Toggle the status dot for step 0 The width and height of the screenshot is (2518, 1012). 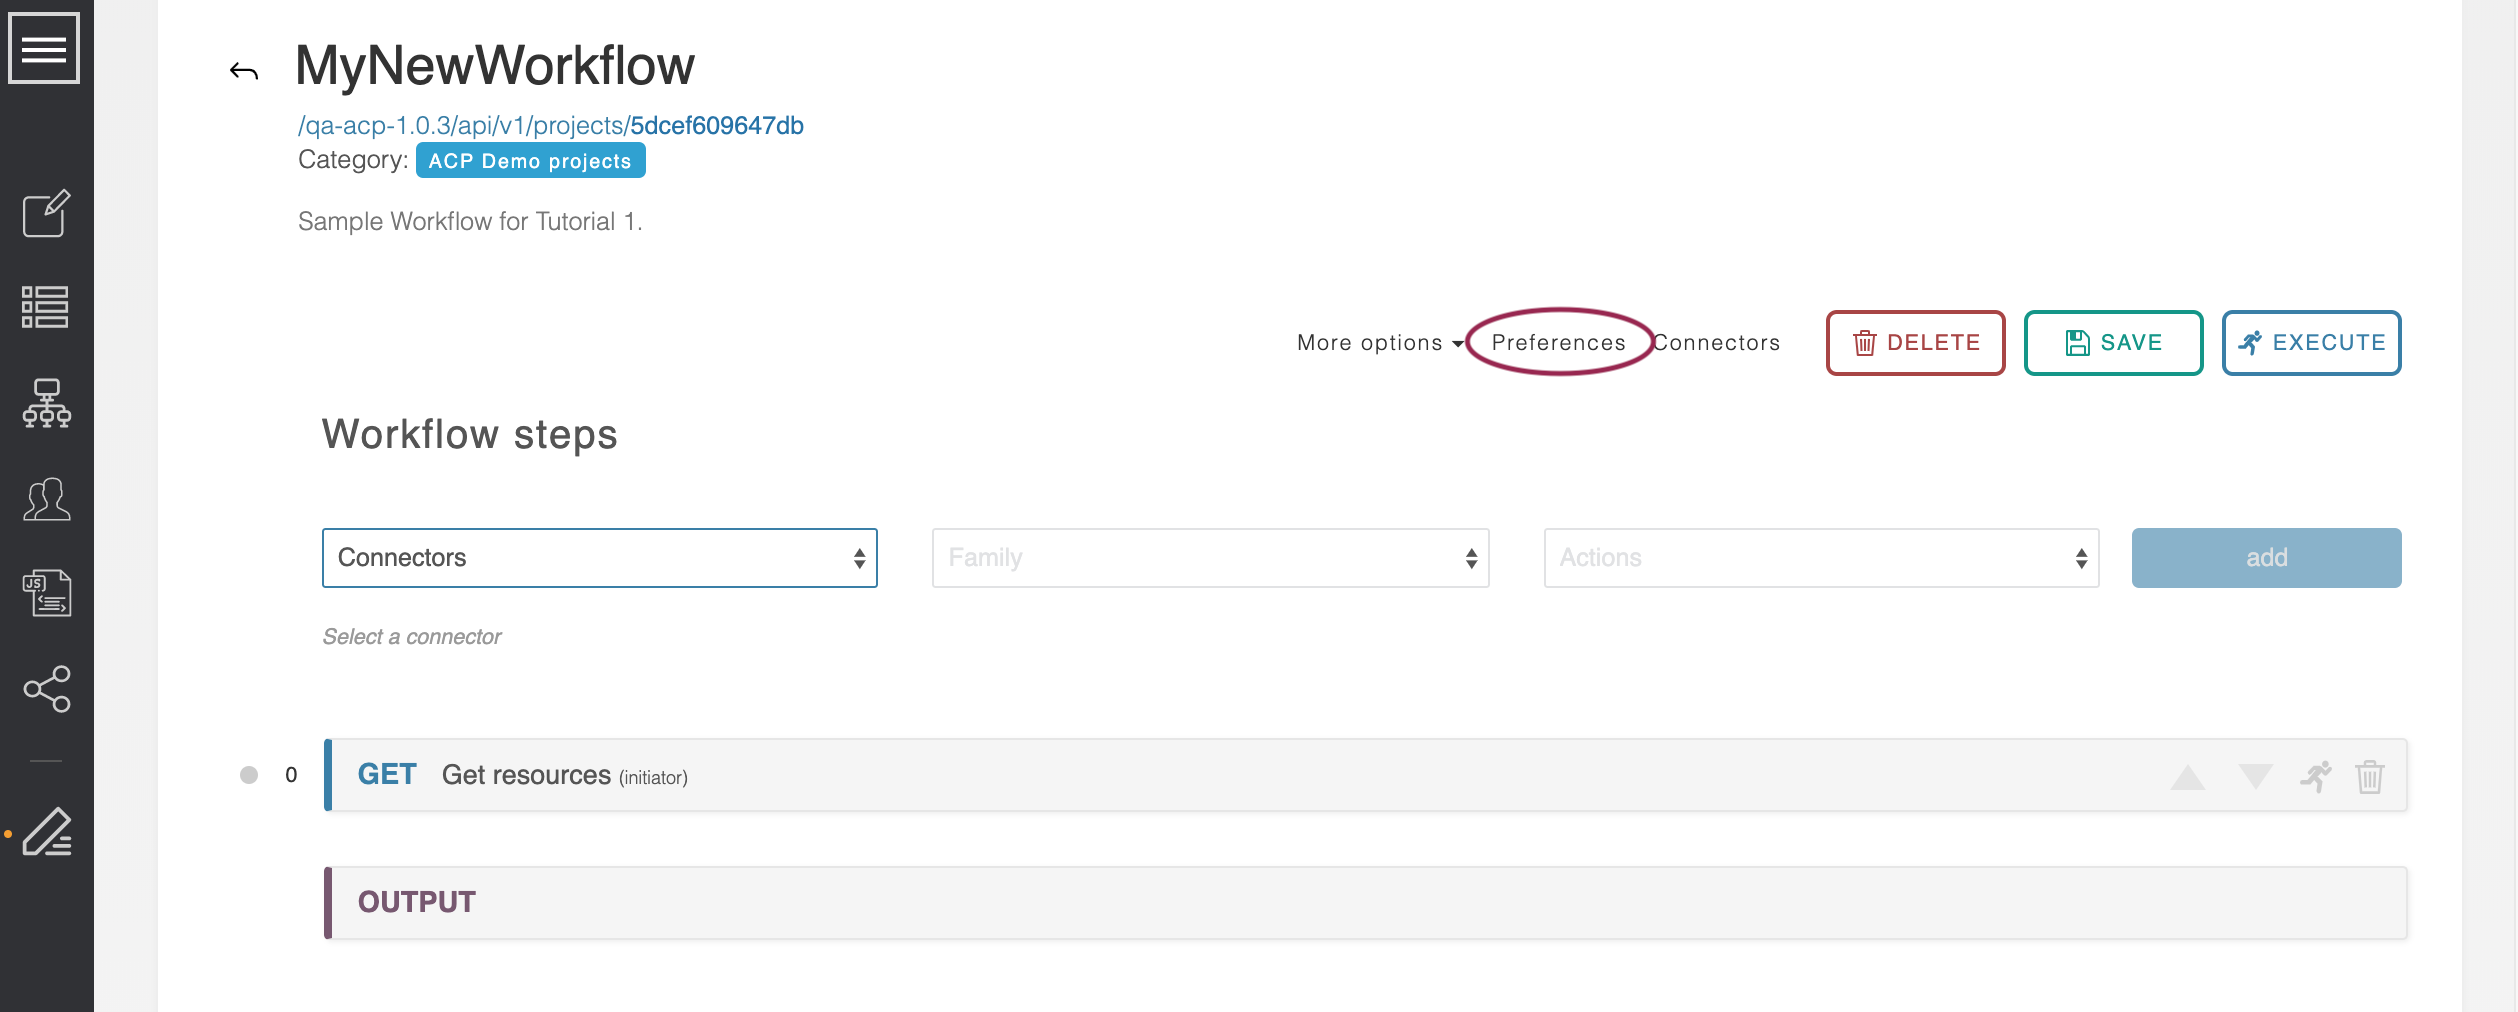point(249,775)
